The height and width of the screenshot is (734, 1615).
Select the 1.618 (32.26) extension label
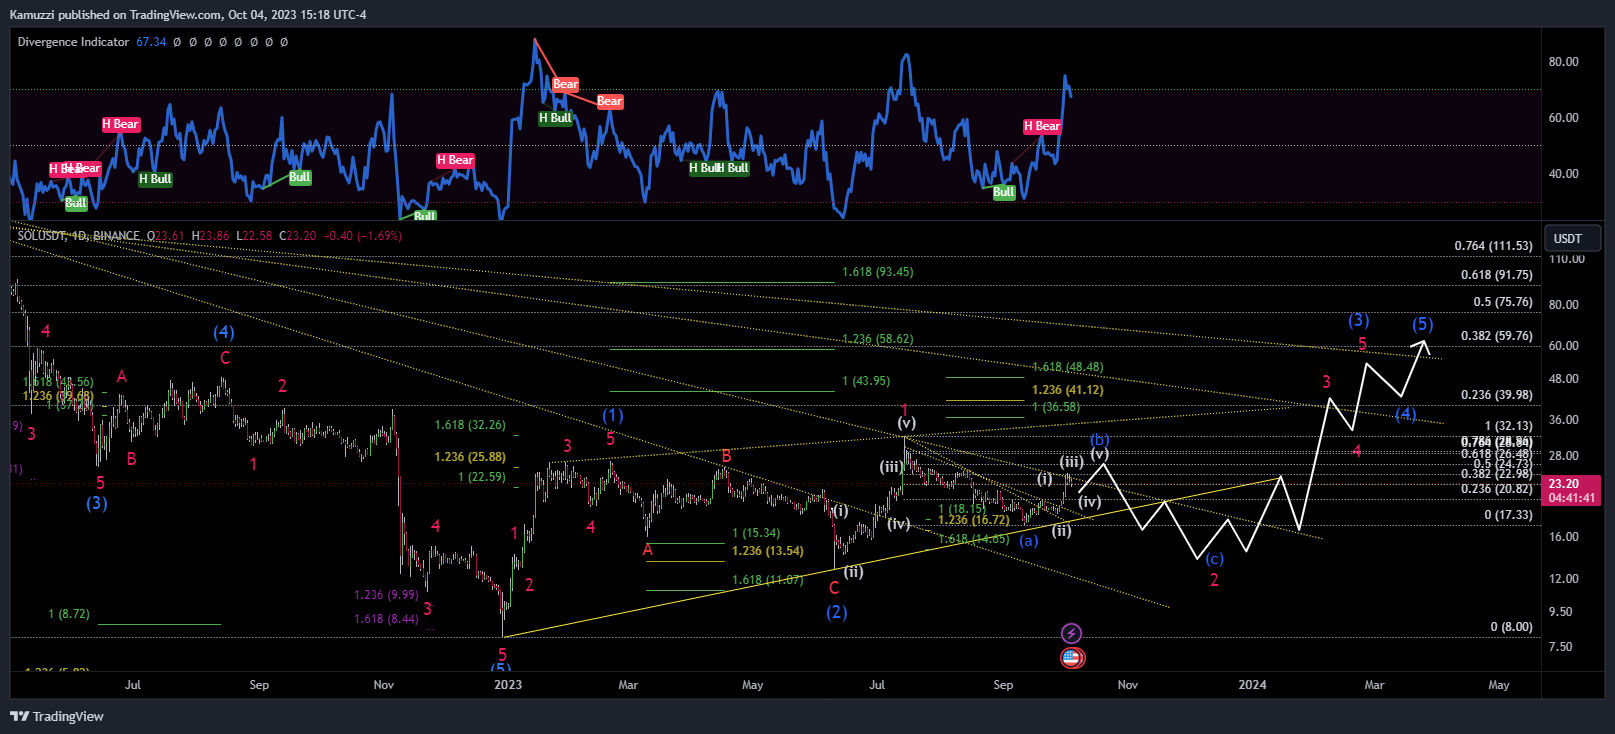tap(470, 425)
